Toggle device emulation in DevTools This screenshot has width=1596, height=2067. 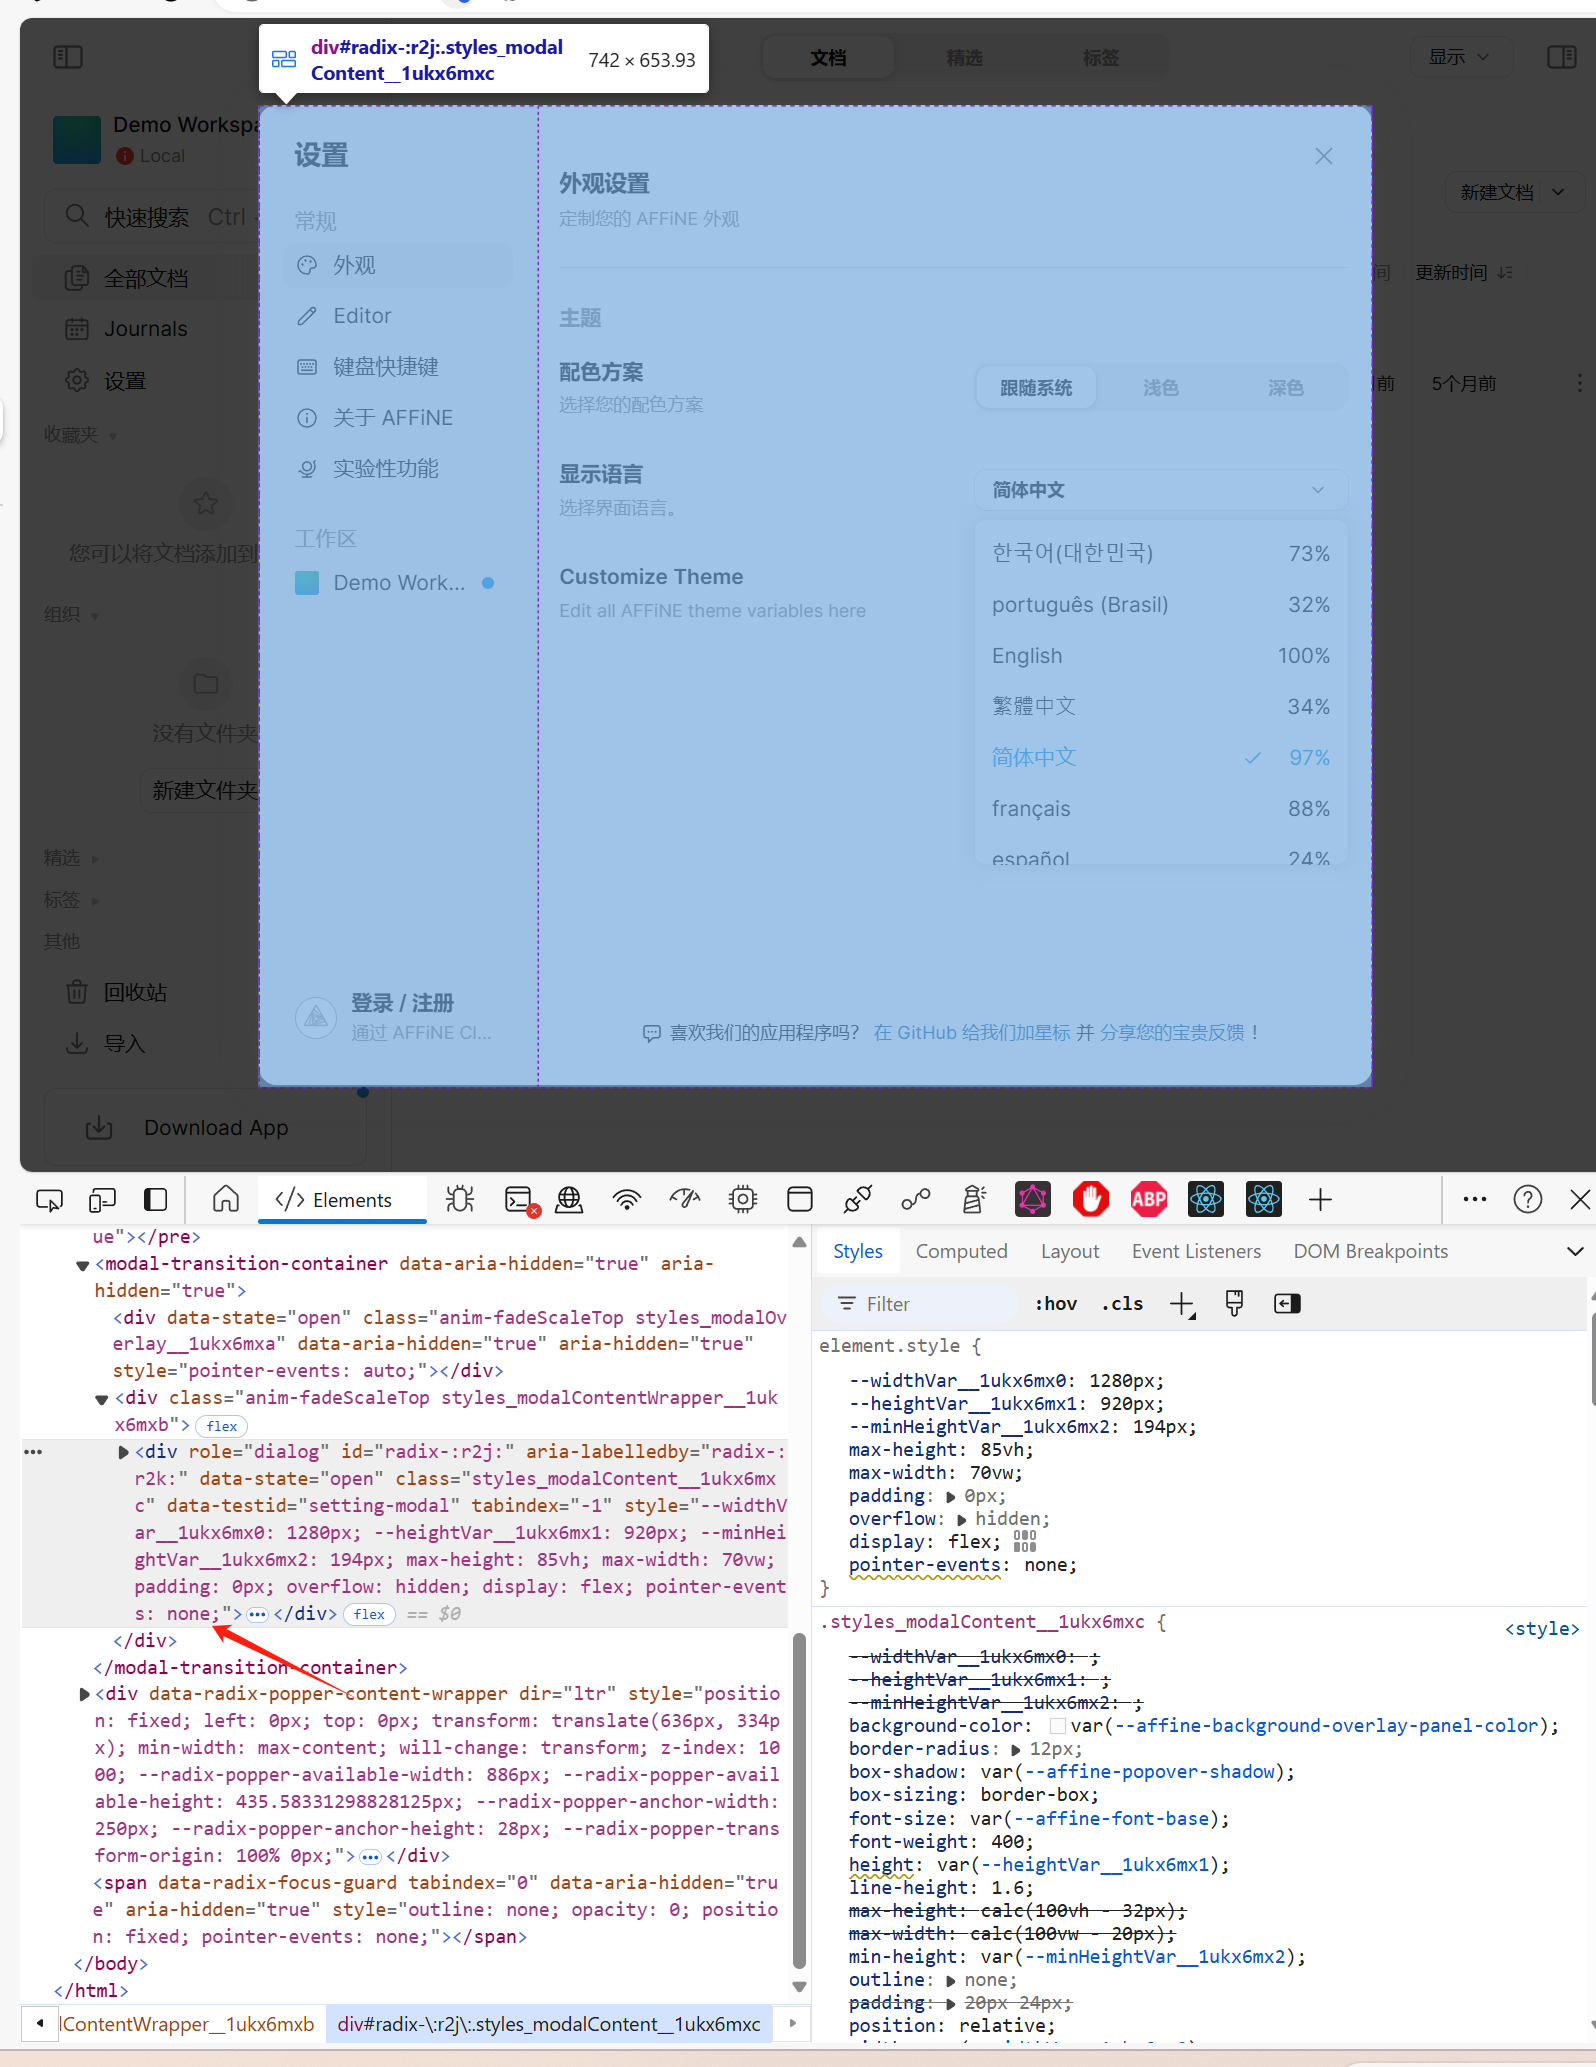click(x=102, y=1199)
